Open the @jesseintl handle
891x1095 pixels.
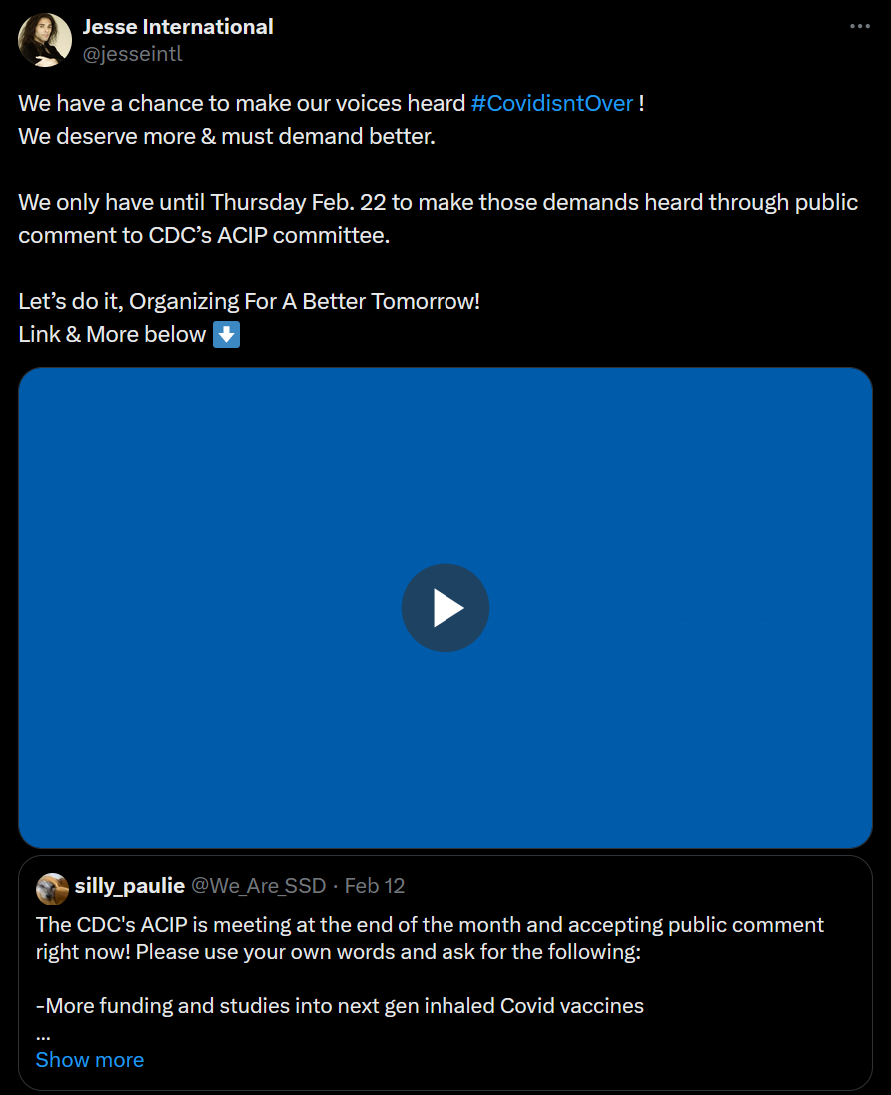tap(133, 54)
